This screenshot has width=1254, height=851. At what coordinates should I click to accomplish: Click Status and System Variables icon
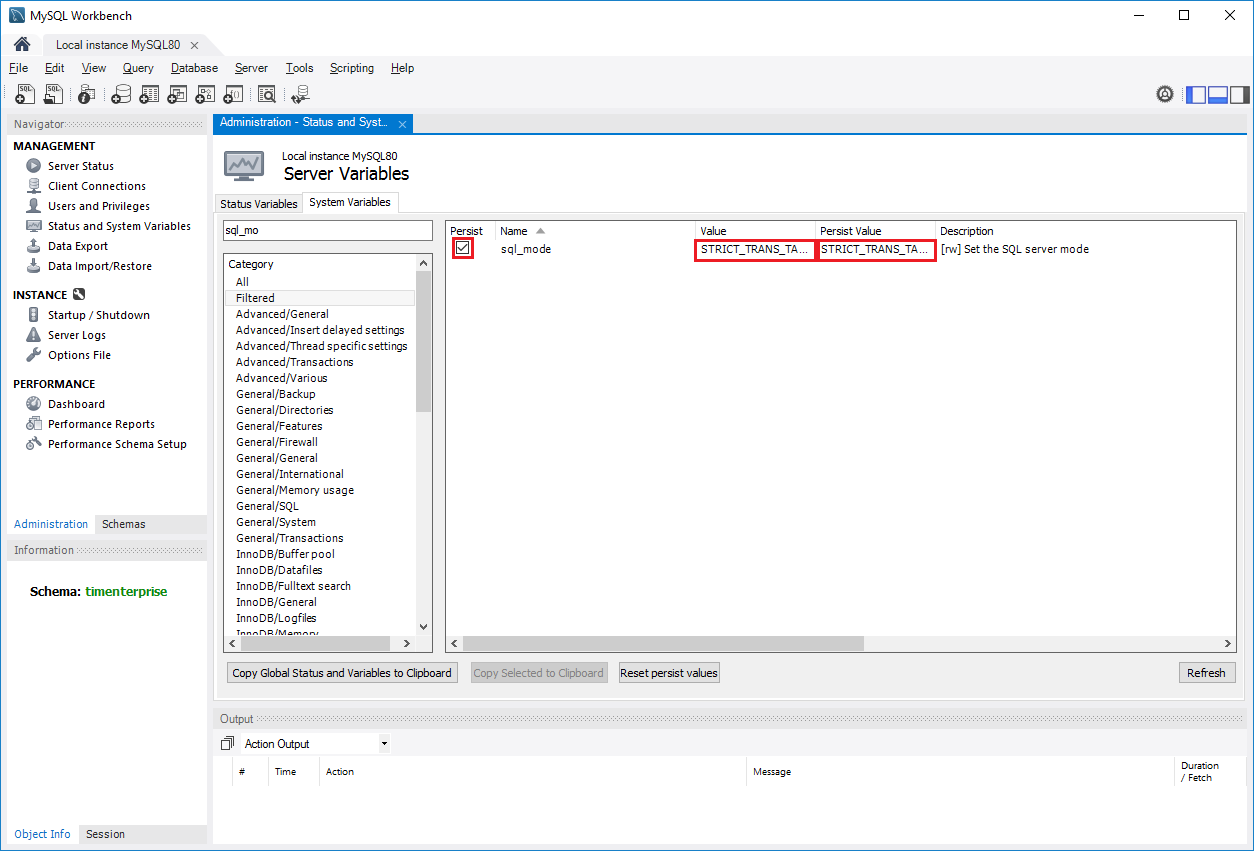[33, 226]
